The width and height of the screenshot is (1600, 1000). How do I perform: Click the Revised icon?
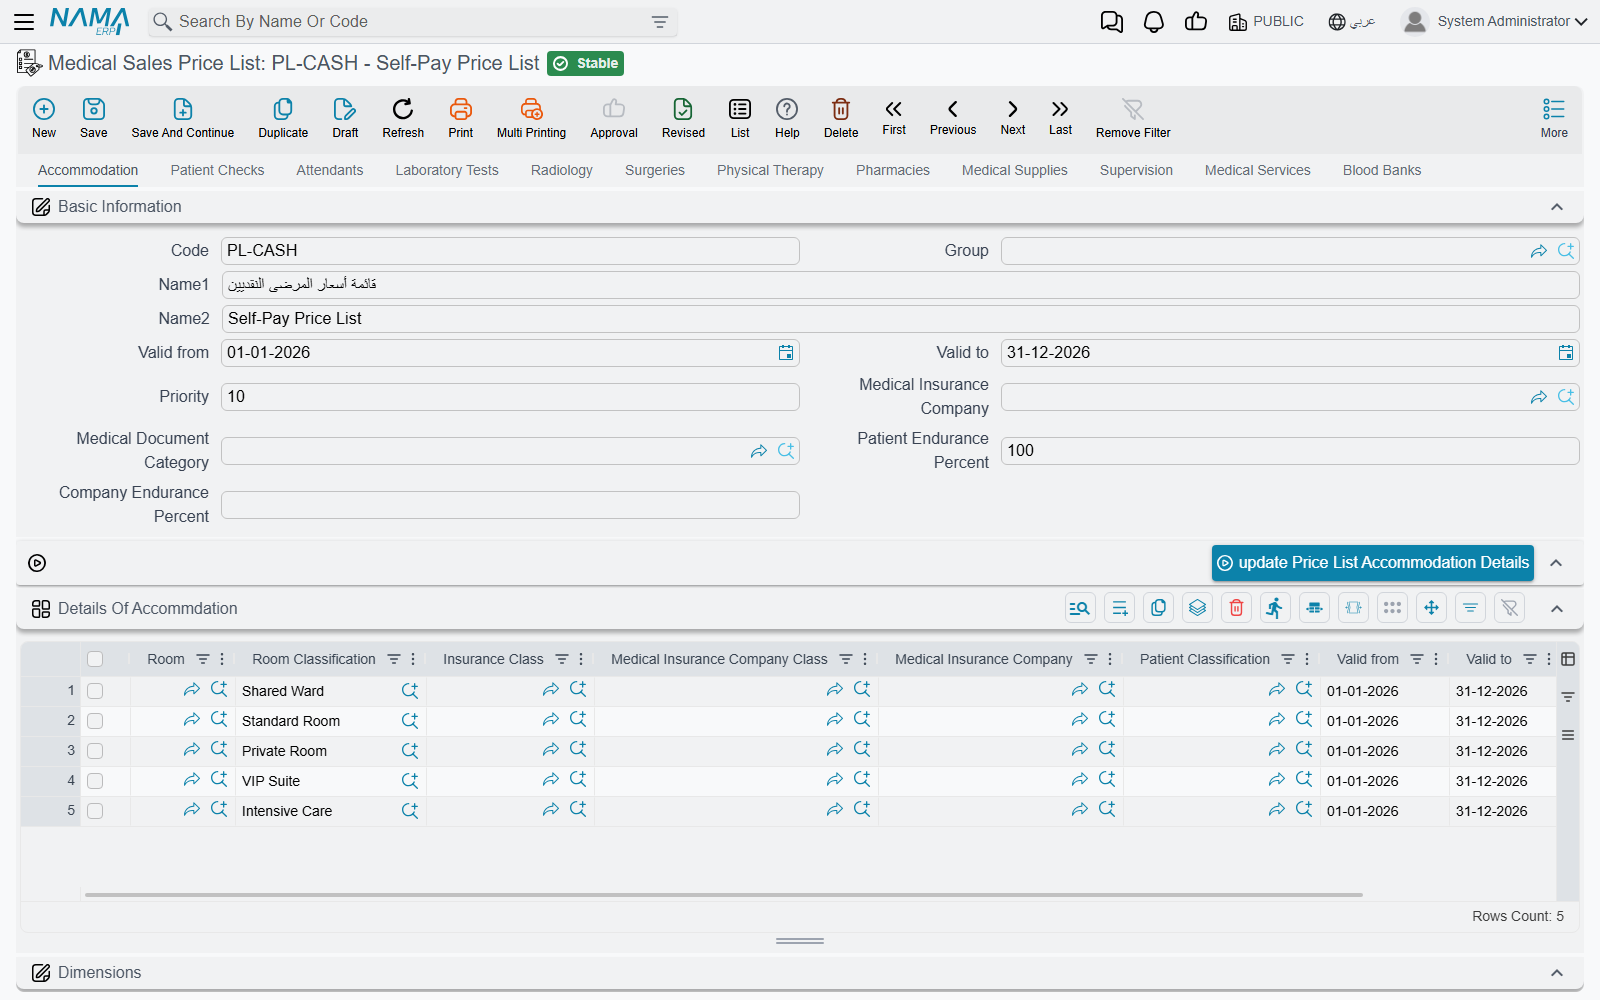click(x=683, y=117)
